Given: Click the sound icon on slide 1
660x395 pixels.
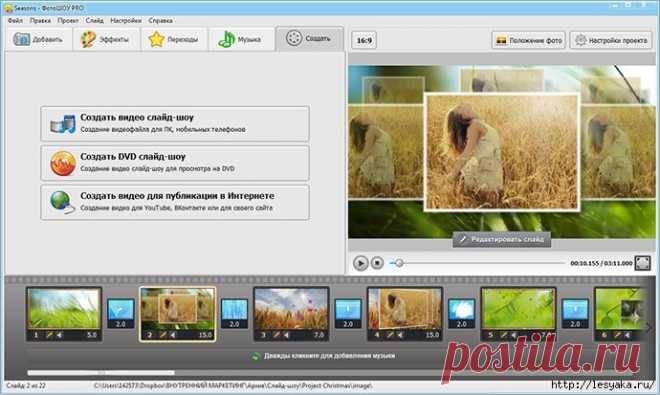Looking at the screenshot, I should click(60, 335).
